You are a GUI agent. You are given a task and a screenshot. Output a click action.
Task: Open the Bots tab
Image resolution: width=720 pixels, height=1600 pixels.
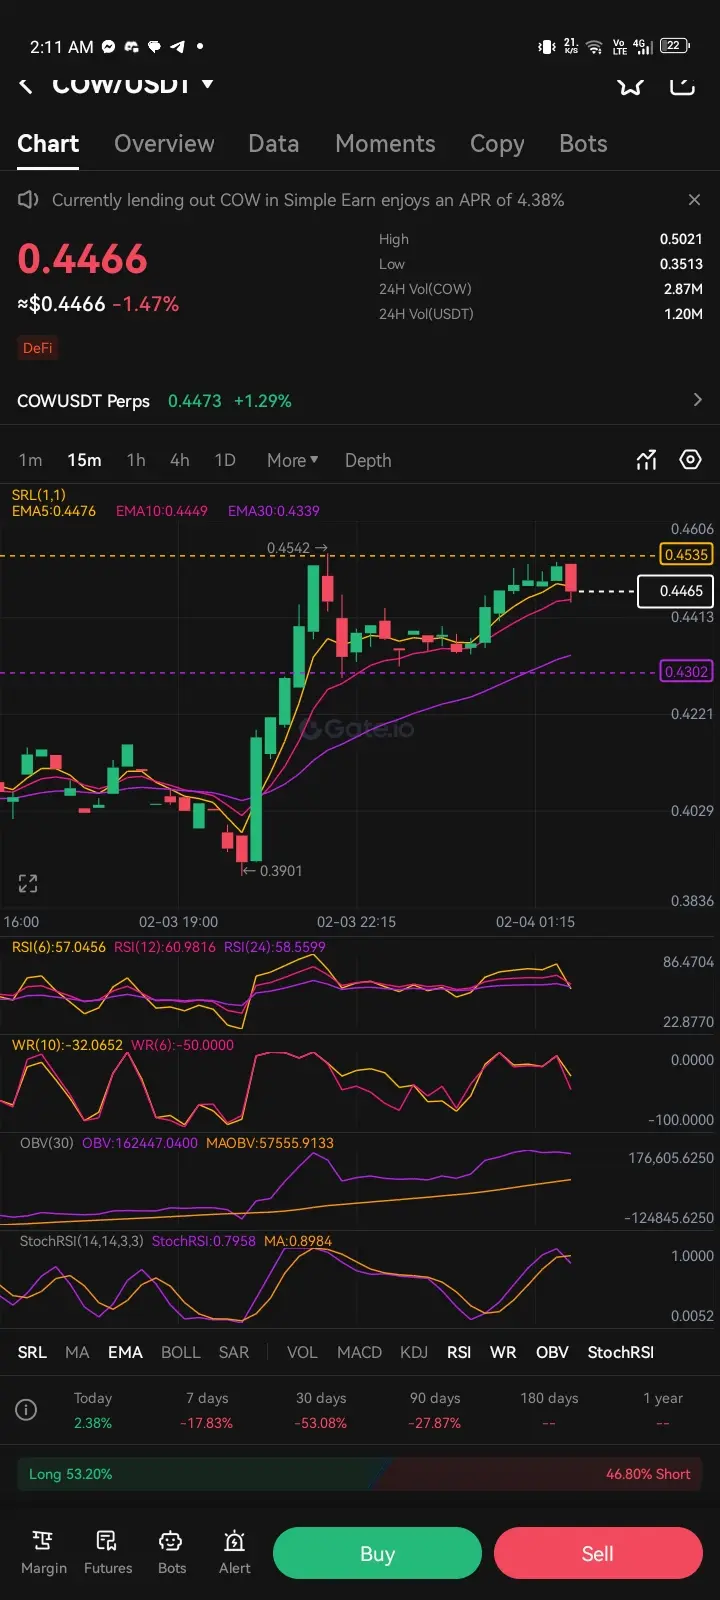[x=583, y=144]
